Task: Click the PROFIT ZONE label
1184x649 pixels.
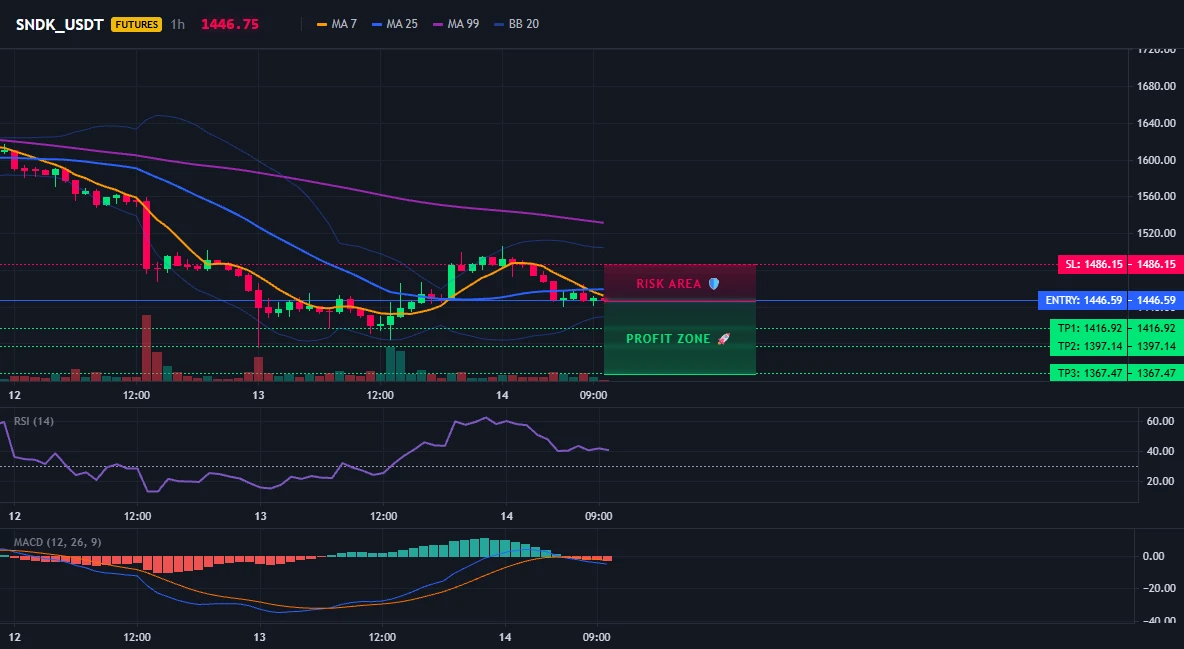Action: tap(668, 338)
